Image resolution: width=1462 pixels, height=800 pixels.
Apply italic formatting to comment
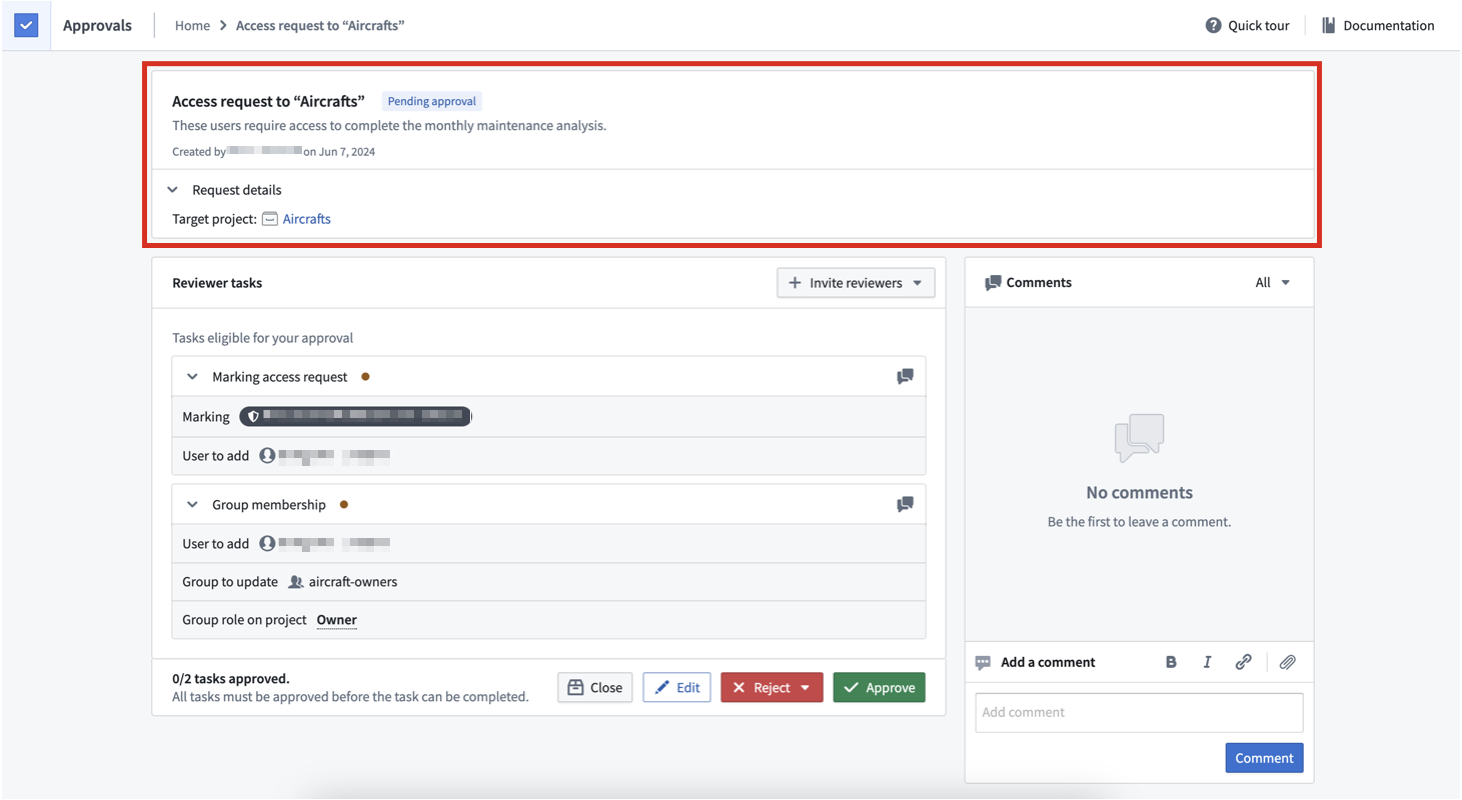[x=1207, y=662]
